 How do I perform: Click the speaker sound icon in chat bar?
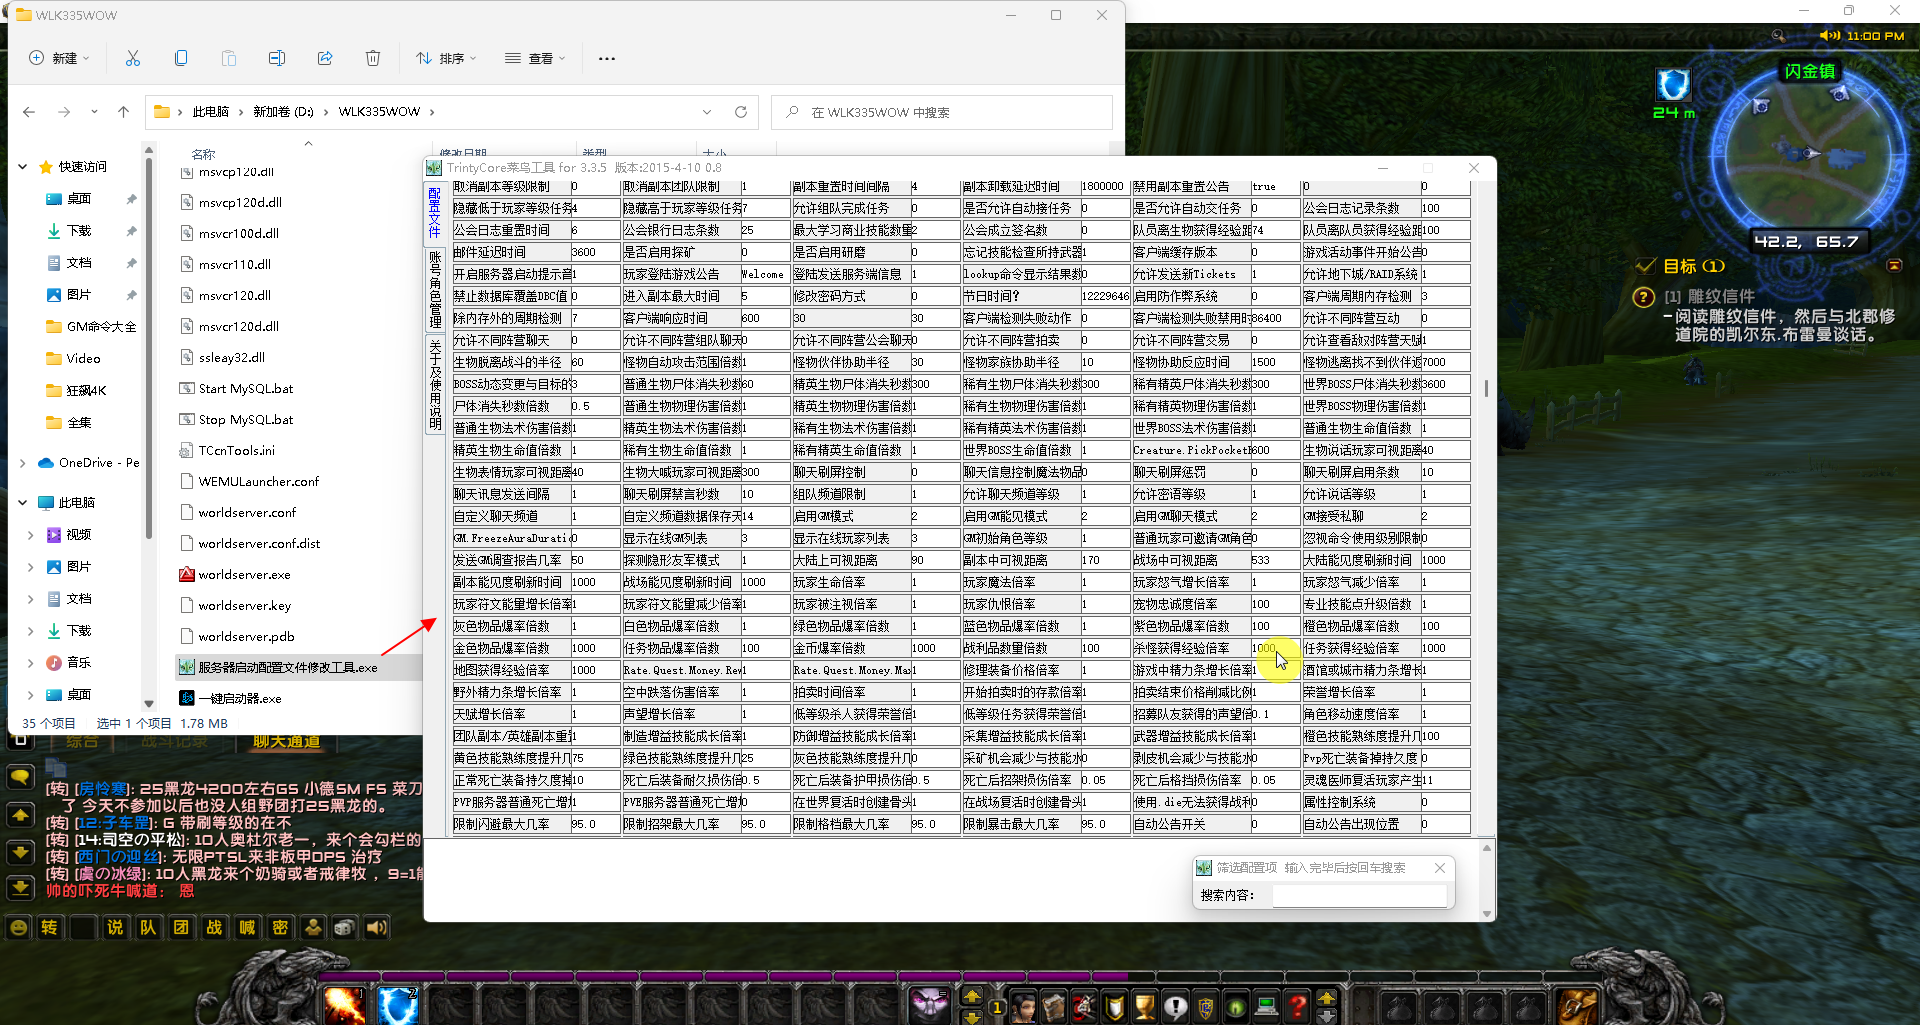pyautogui.click(x=377, y=928)
